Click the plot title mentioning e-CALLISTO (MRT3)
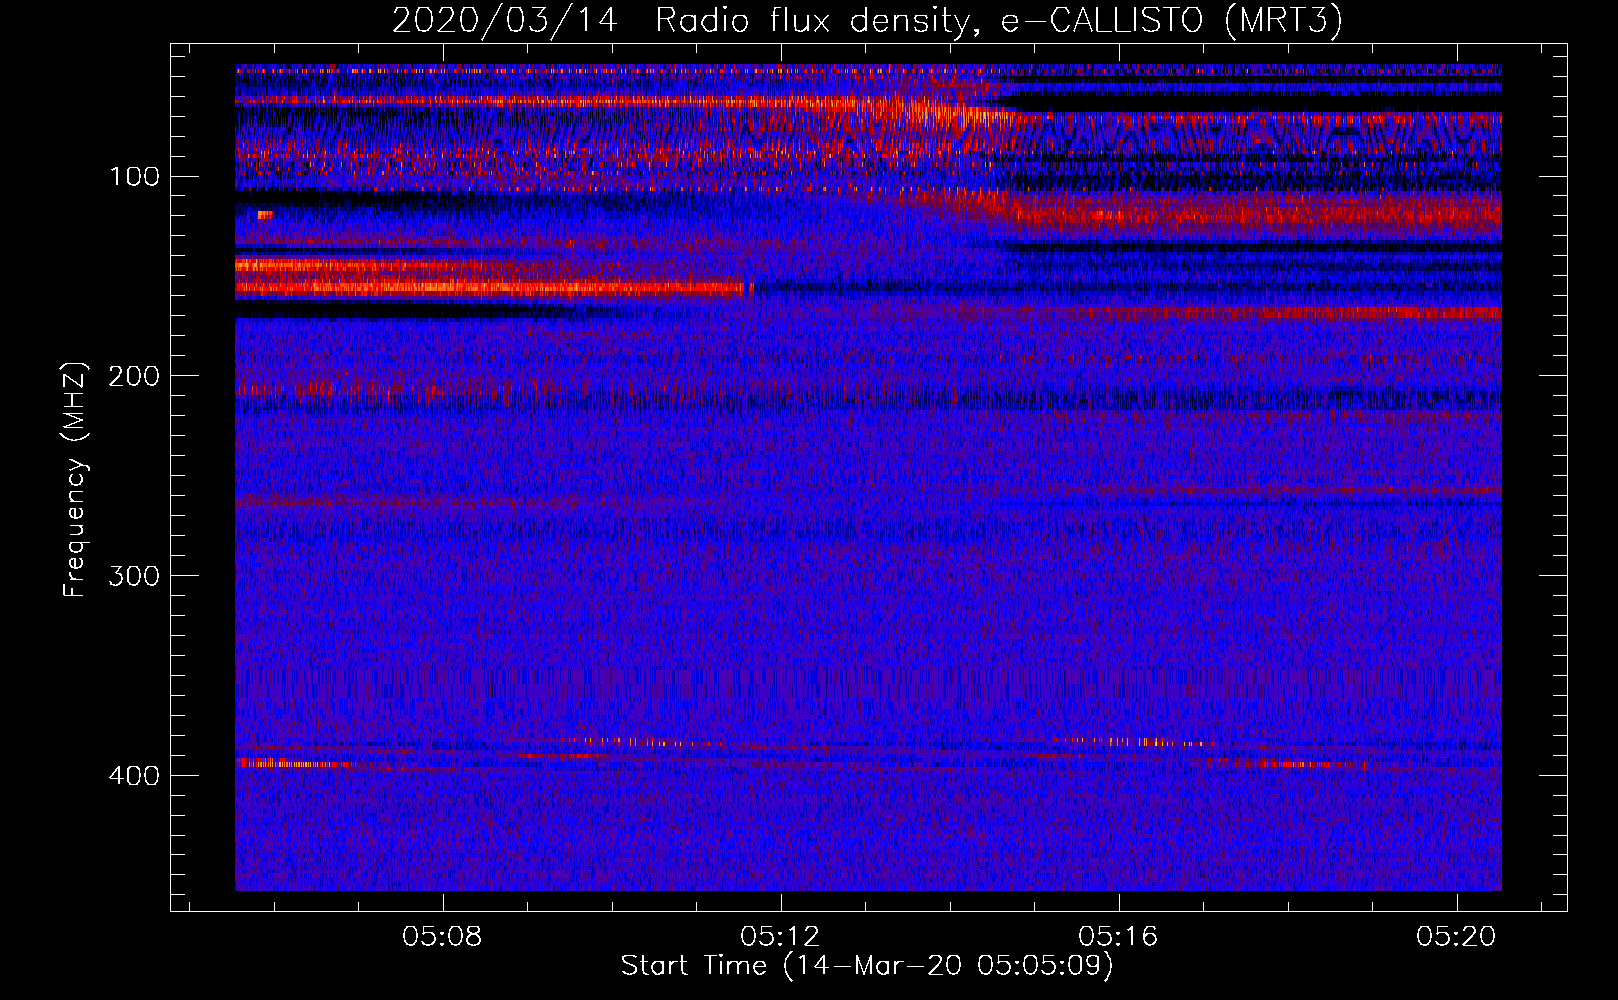Image resolution: width=1618 pixels, height=1000 pixels. click(x=867, y=20)
